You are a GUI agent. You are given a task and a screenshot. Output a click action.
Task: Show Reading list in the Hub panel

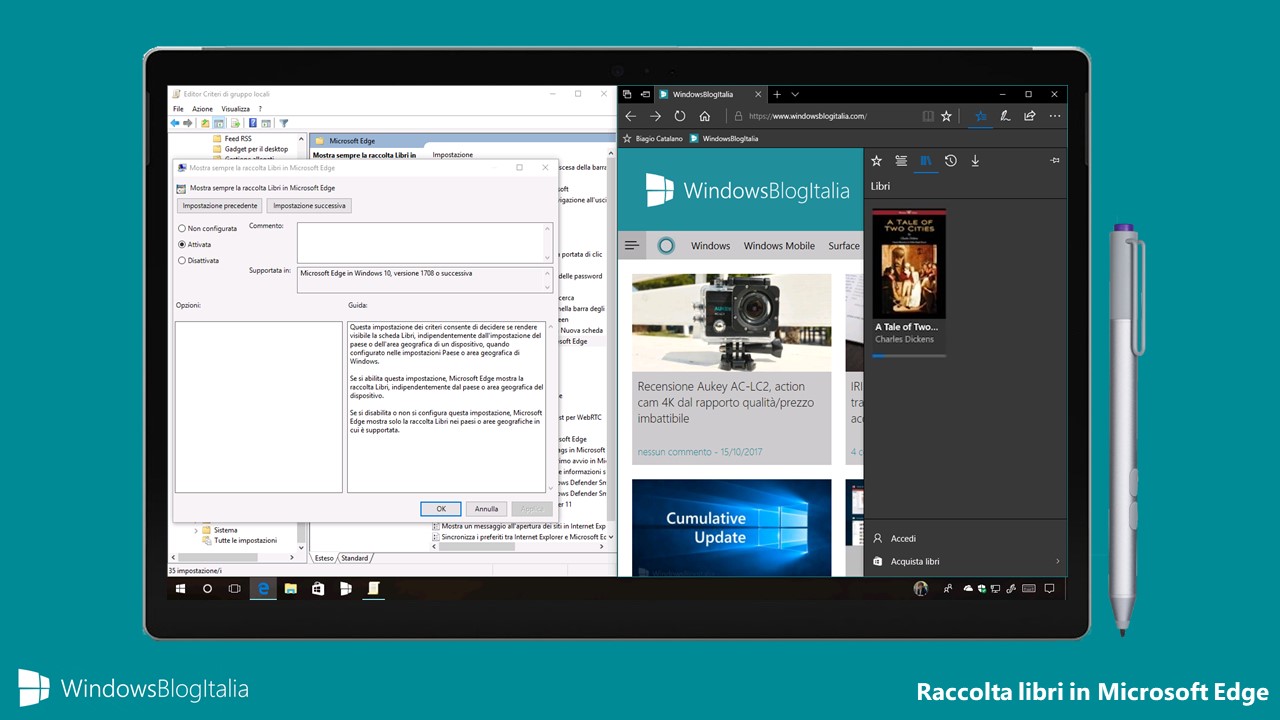pos(901,160)
